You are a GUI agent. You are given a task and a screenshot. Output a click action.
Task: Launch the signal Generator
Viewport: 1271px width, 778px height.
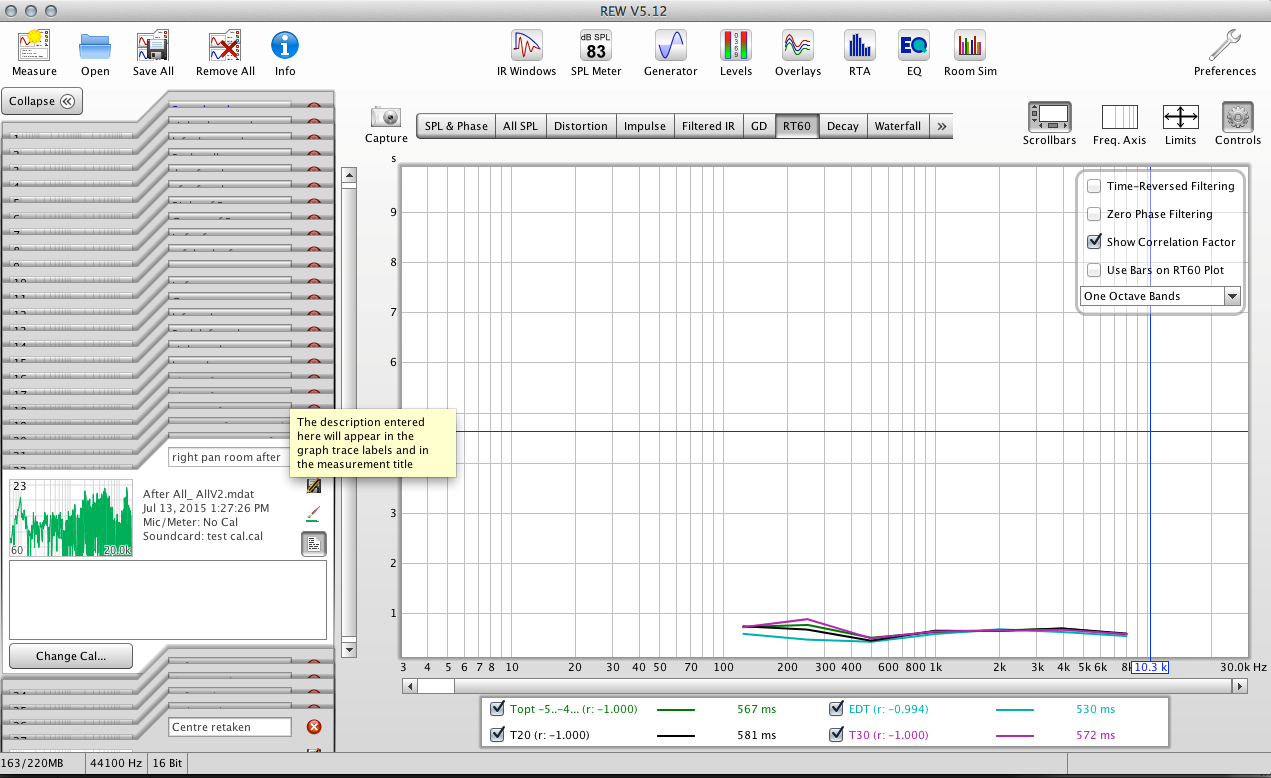pyautogui.click(x=670, y=46)
